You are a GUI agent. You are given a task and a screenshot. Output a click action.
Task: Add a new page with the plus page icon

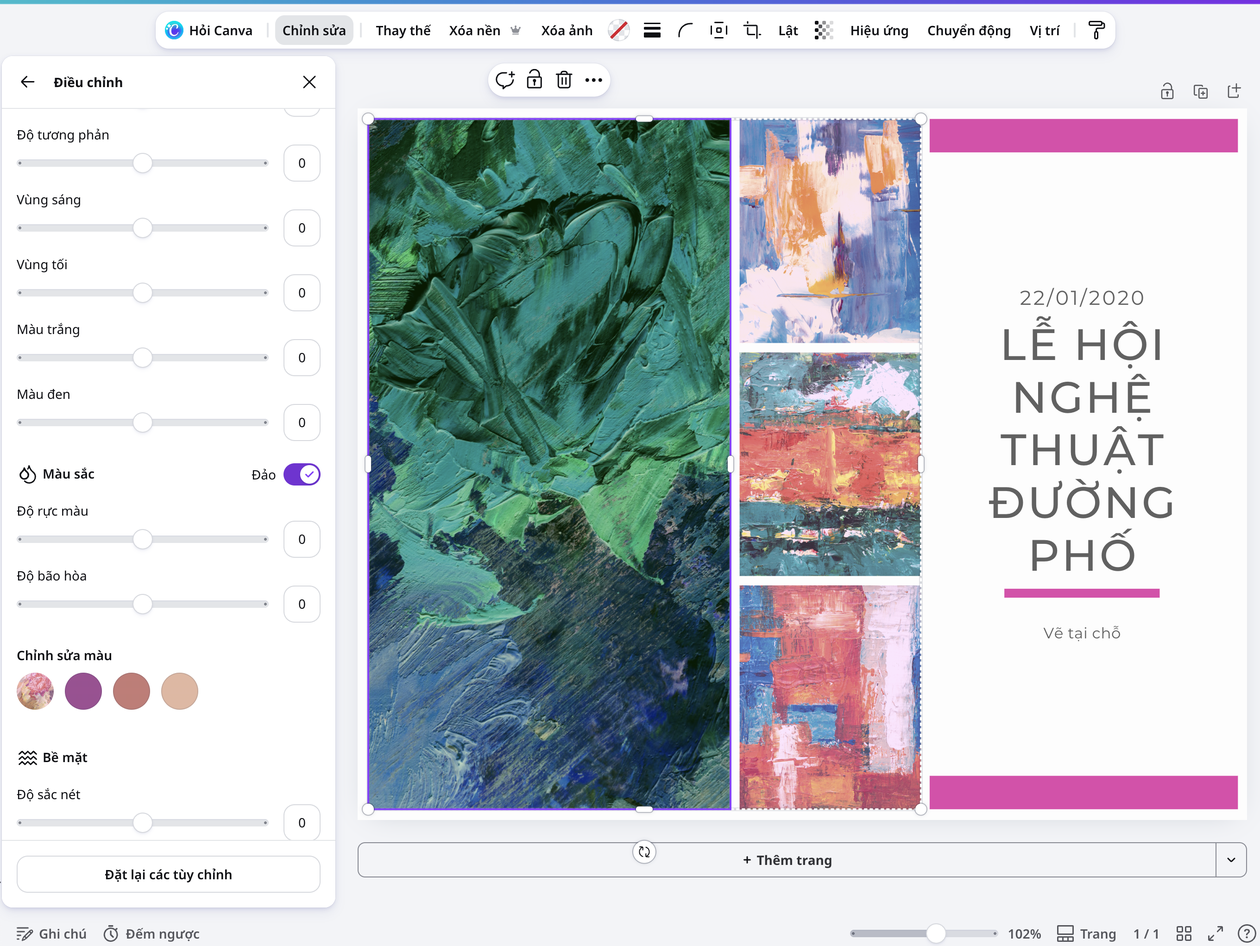click(1234, 92)
